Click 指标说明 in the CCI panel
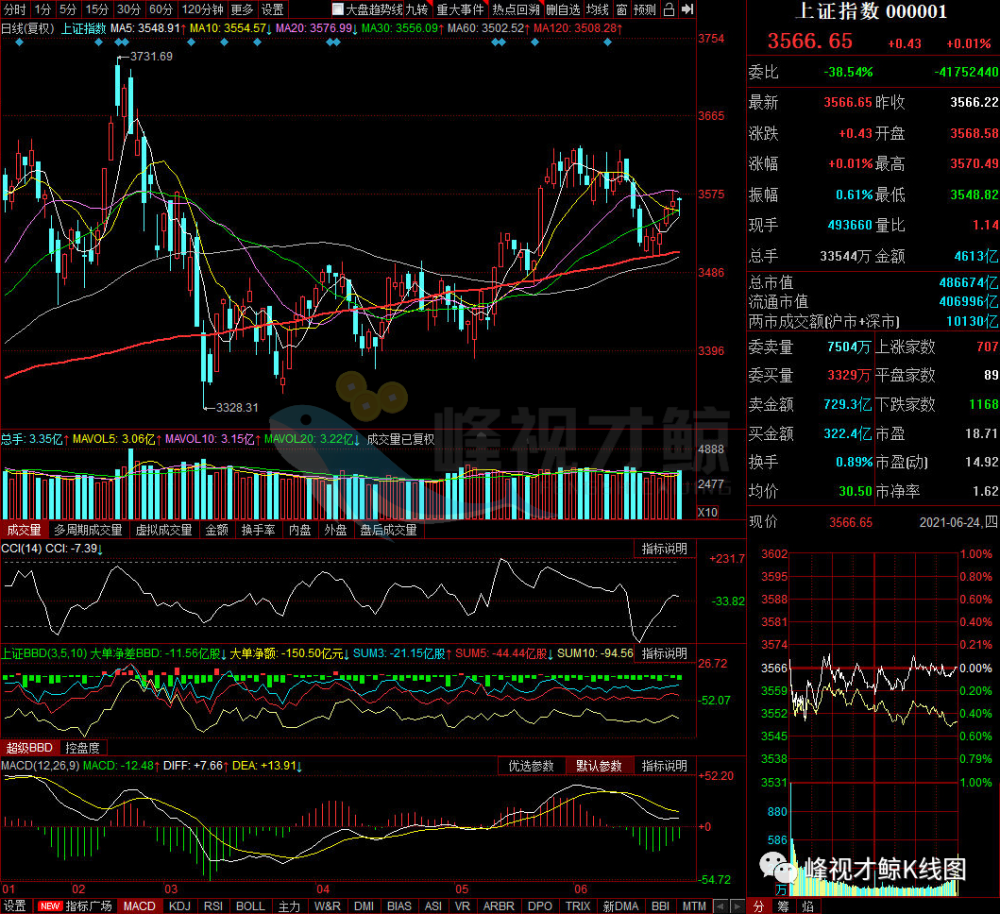The image size is (1000, 914). tap(665, 549)
